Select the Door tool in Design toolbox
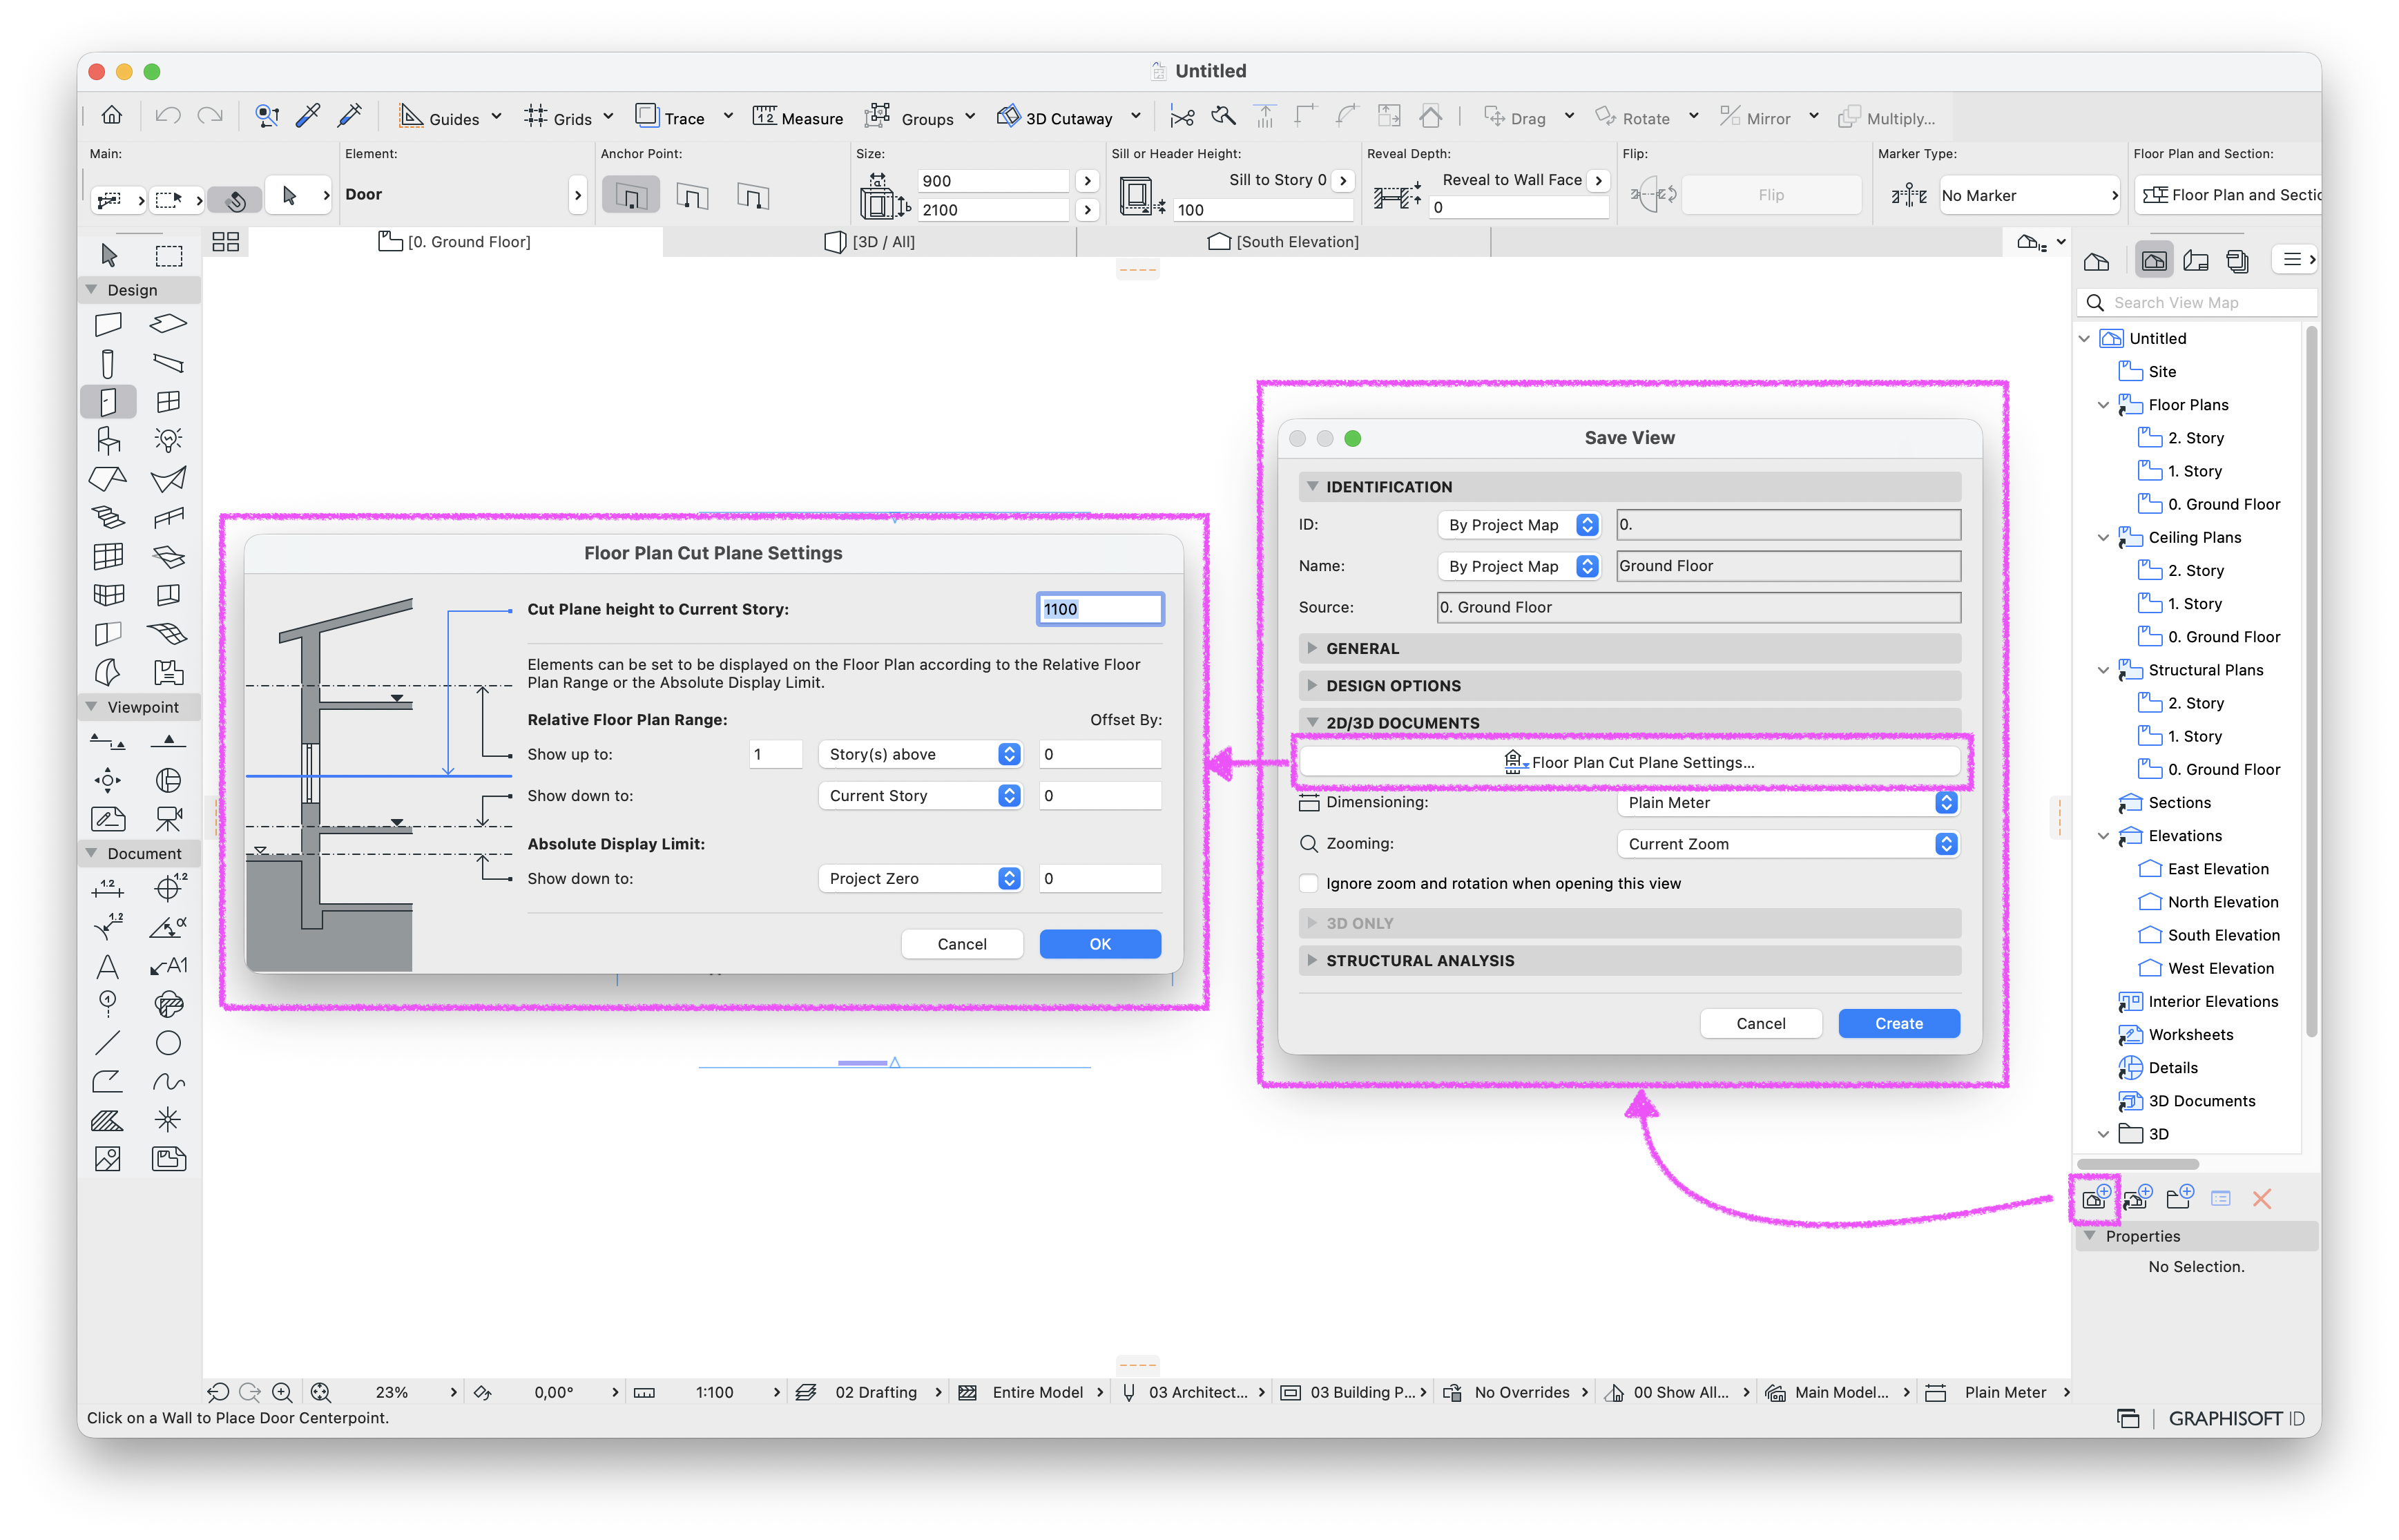 tap(108, 402)
